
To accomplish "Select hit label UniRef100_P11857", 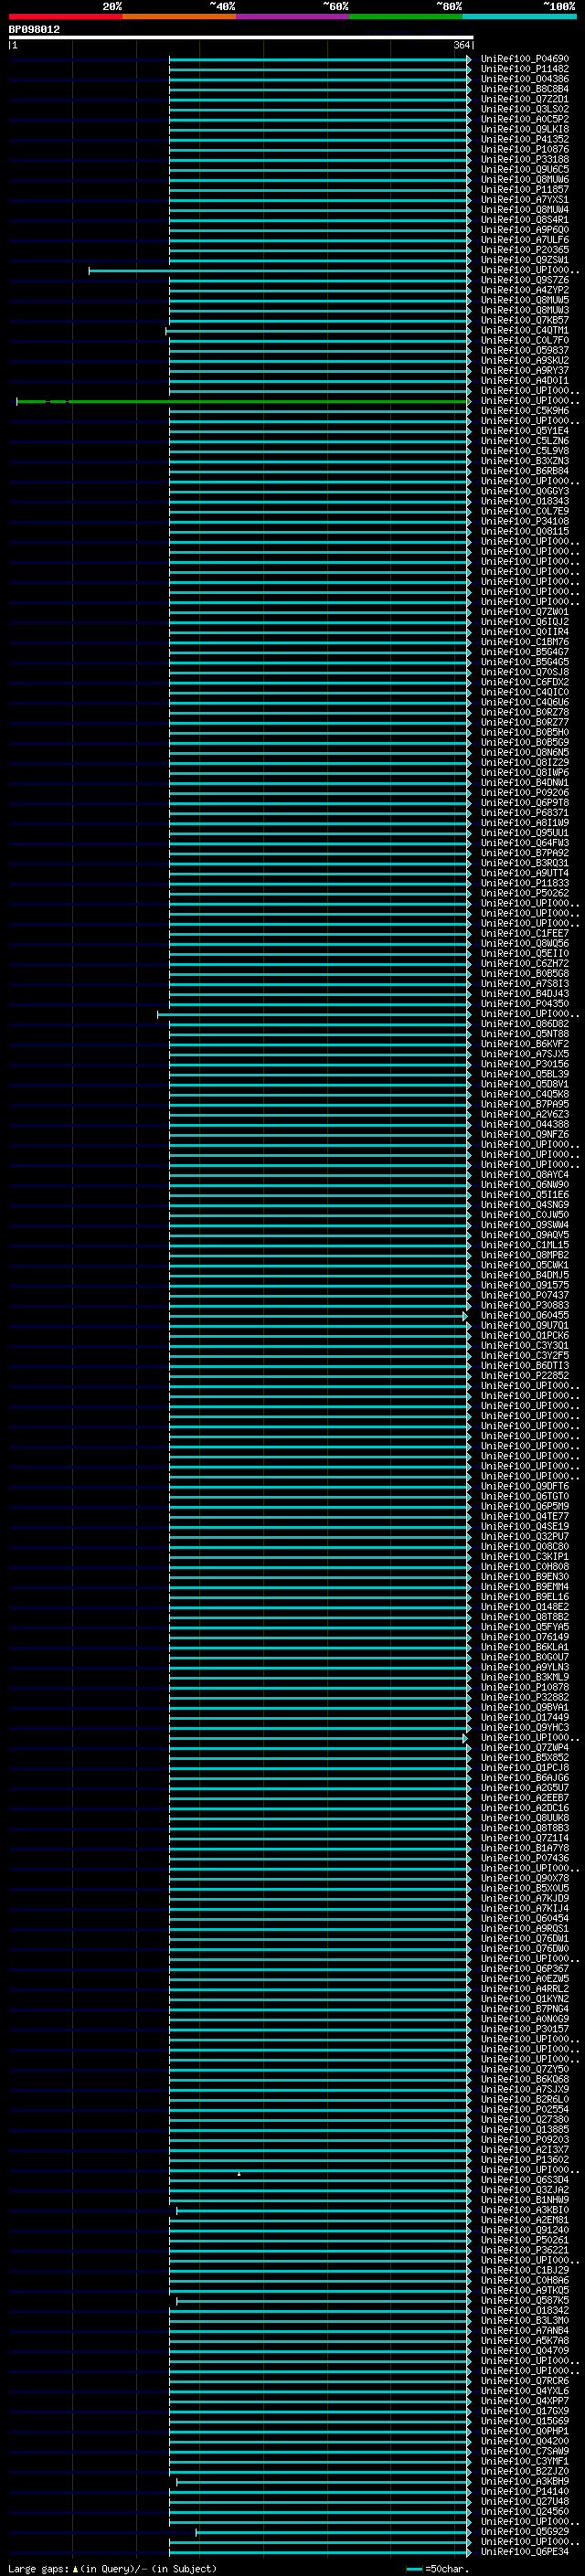I will pyautogui.click(x=525, y=189).
